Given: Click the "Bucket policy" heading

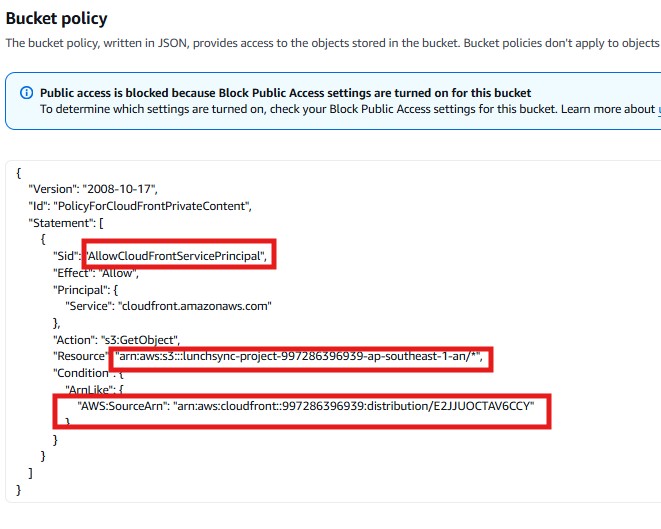Looking at the screenshot, I should point(57,19).
